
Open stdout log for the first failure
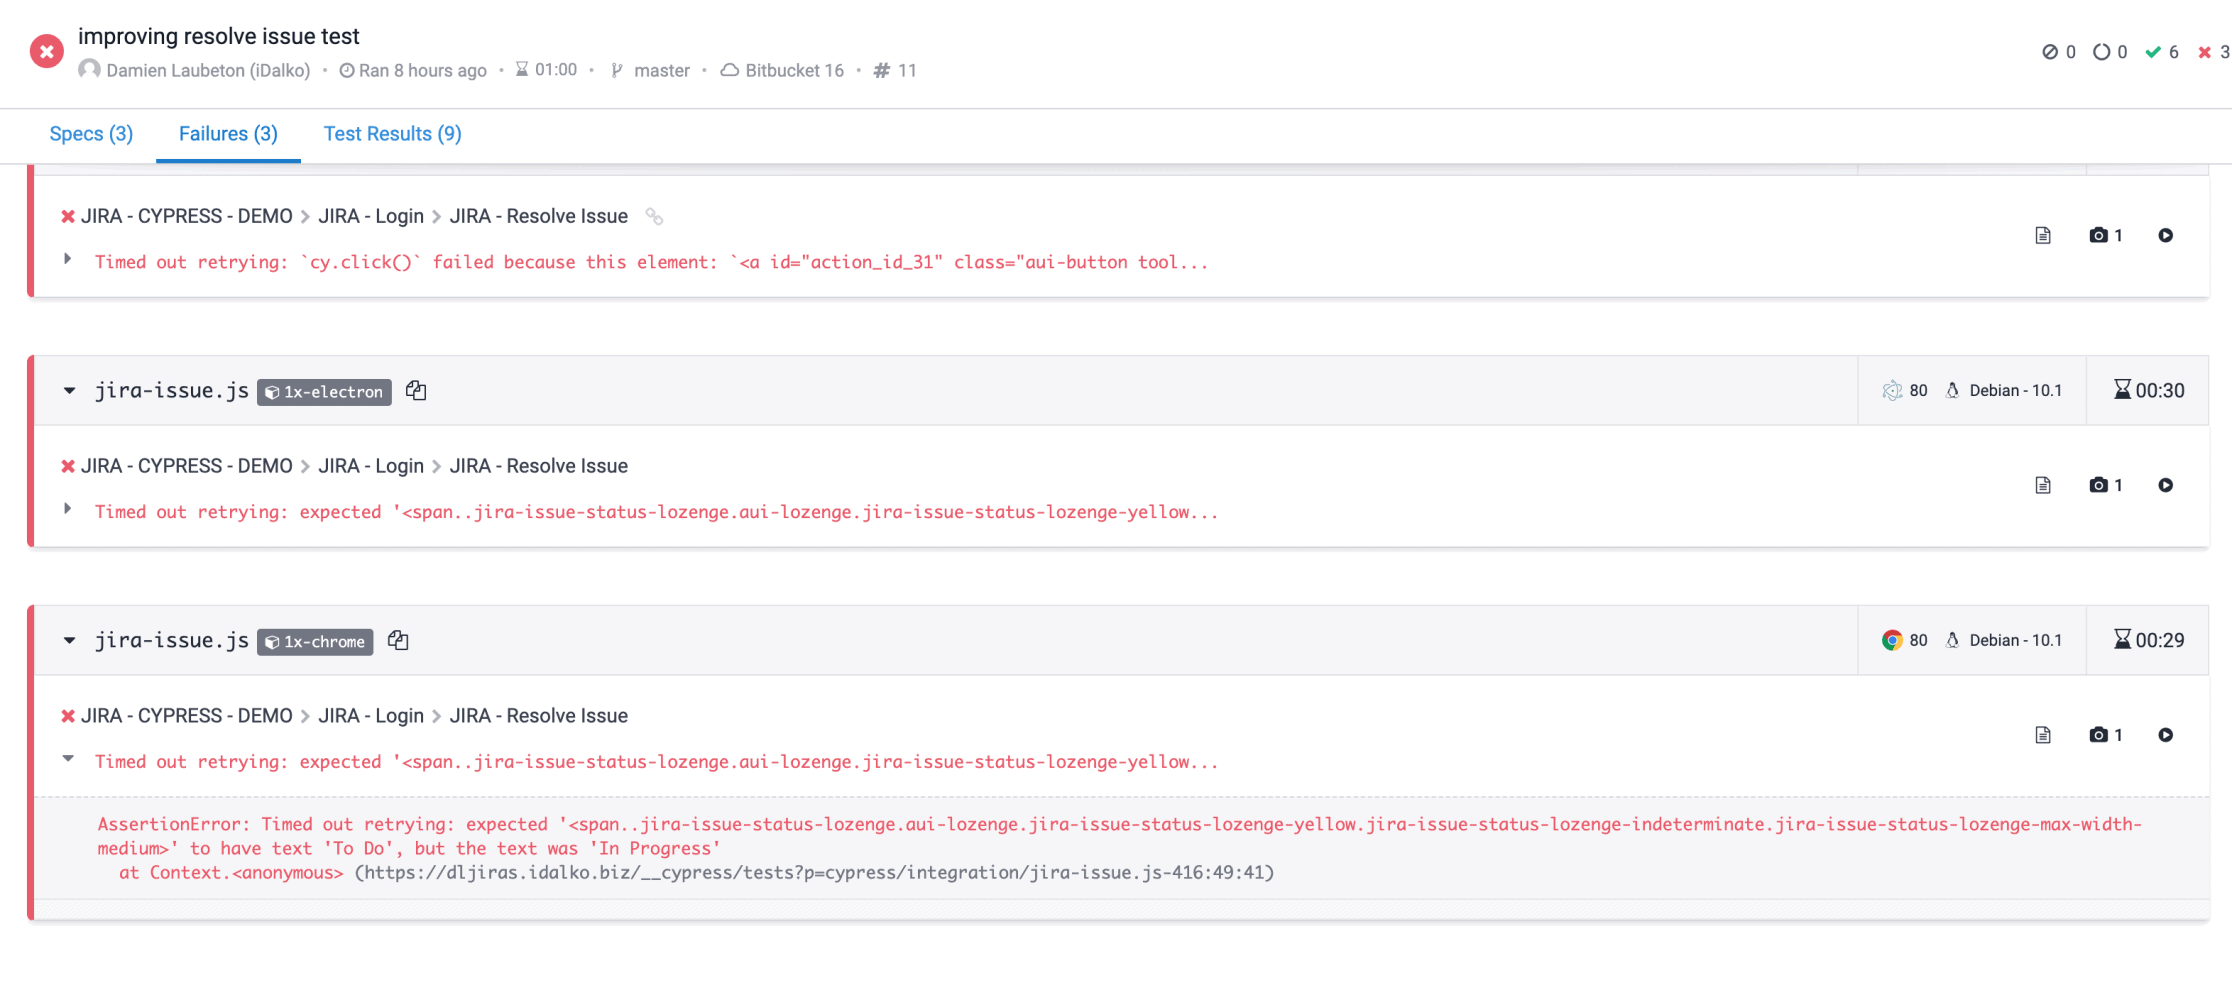click(x=2043, y=235)
